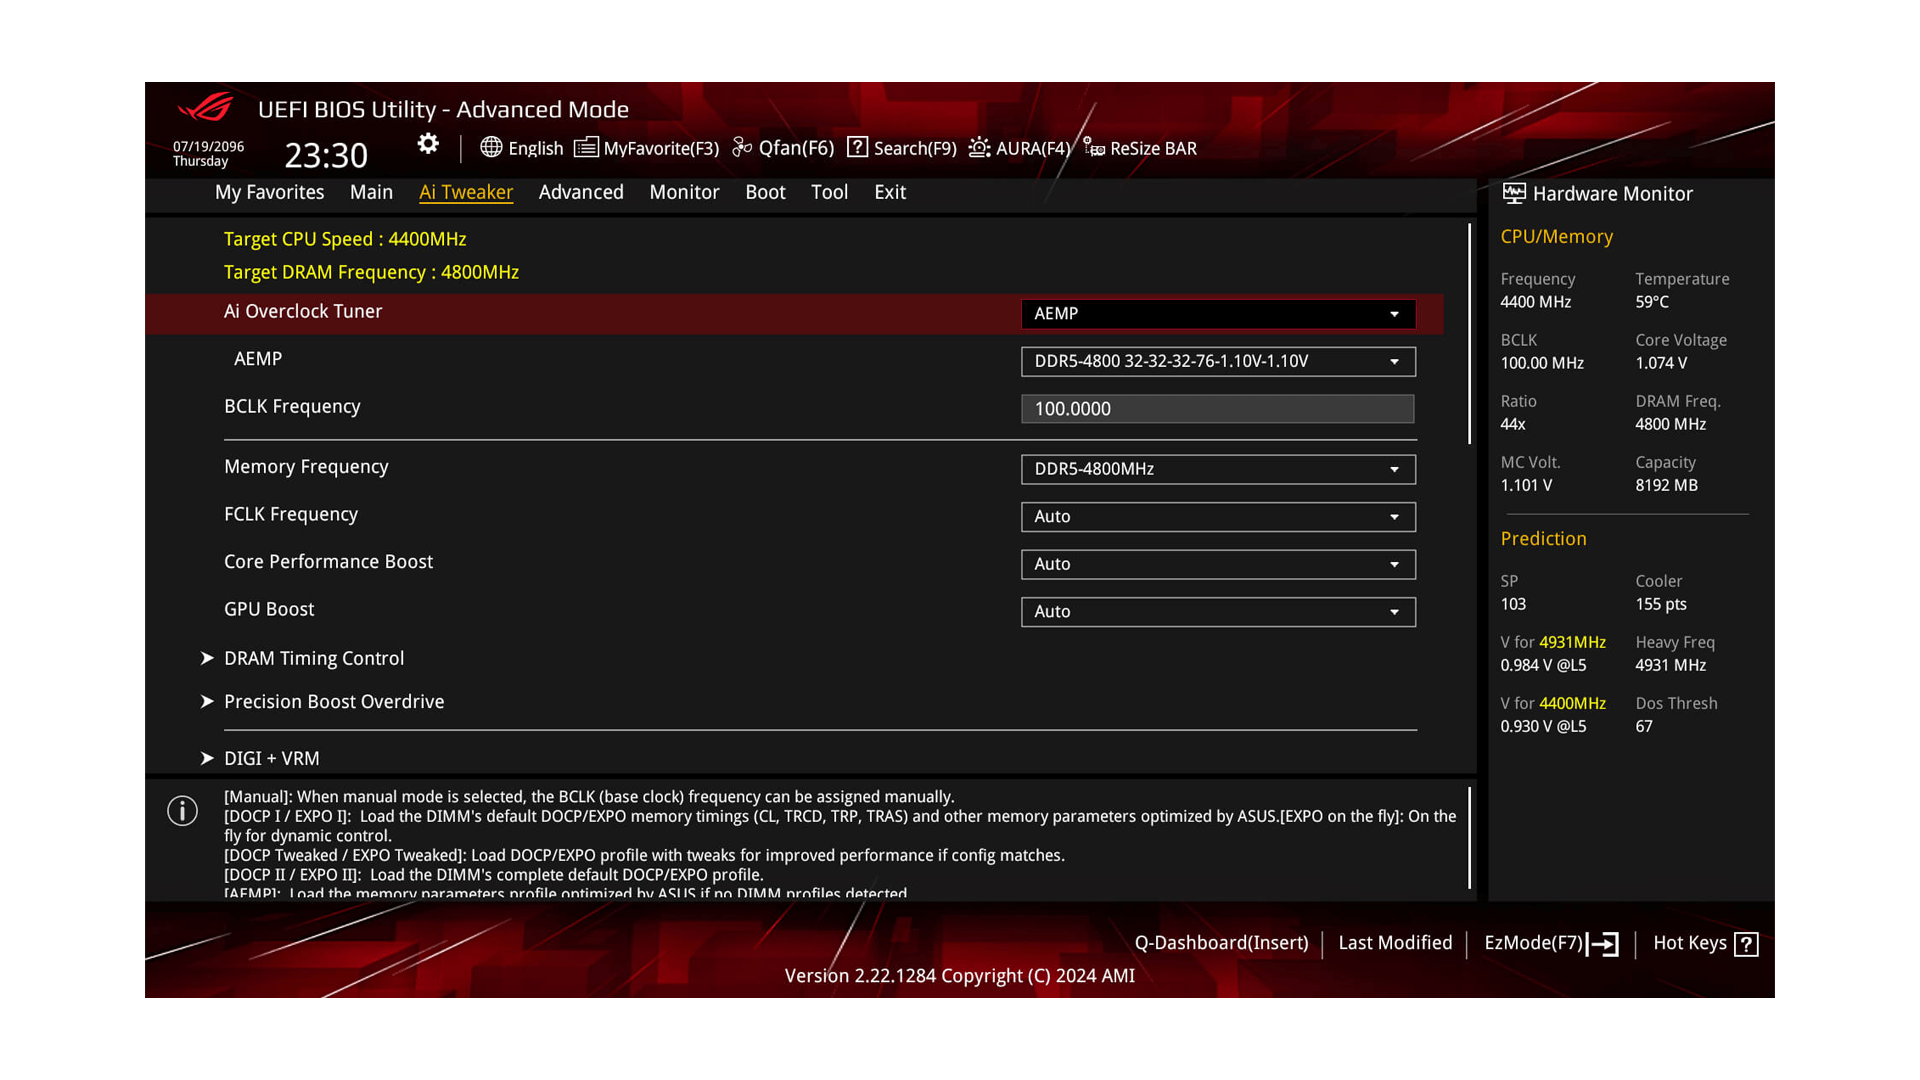Click the yellow 4400MHz prediction text
1920x1080 pixels.
coord(1572,703)
